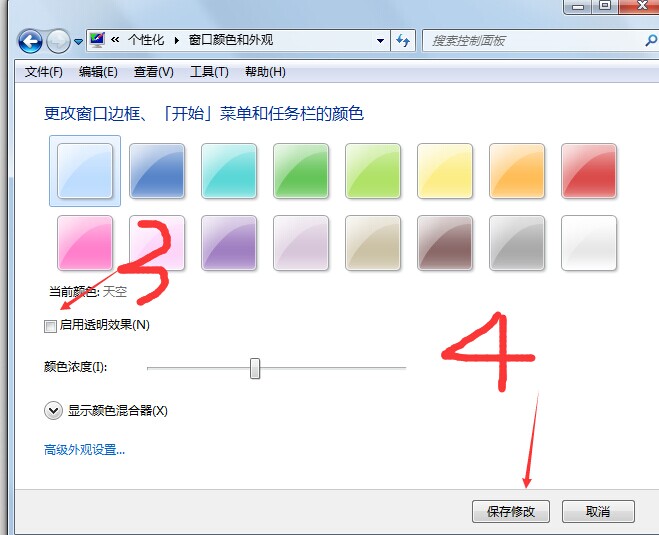Open the 文件(F) menu
Screen dimensions: 659x535
pos(44,72)
